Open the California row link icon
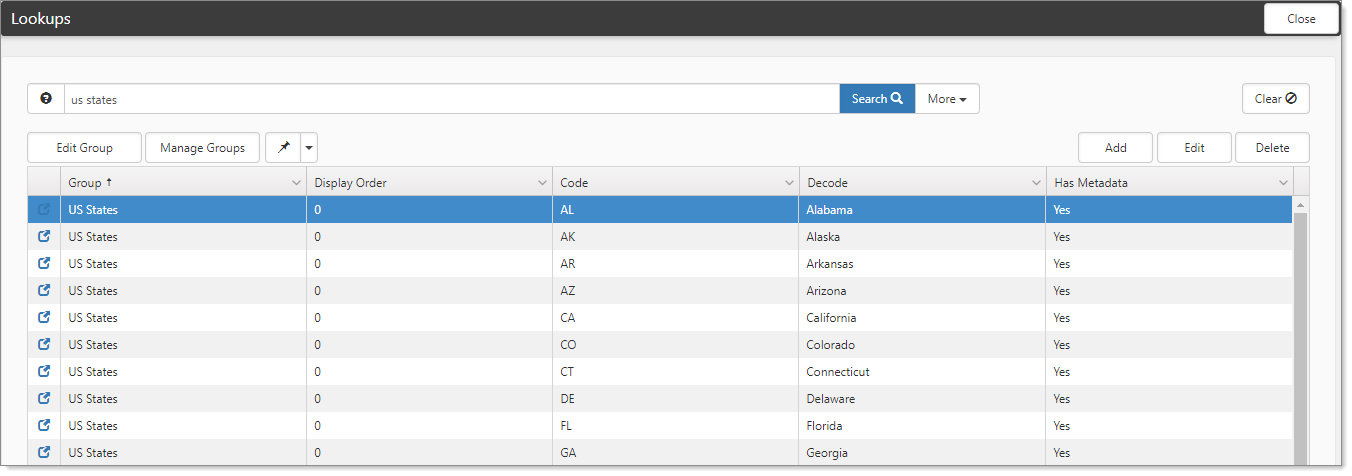1352x476 pixels. click(x=44, y=318)
